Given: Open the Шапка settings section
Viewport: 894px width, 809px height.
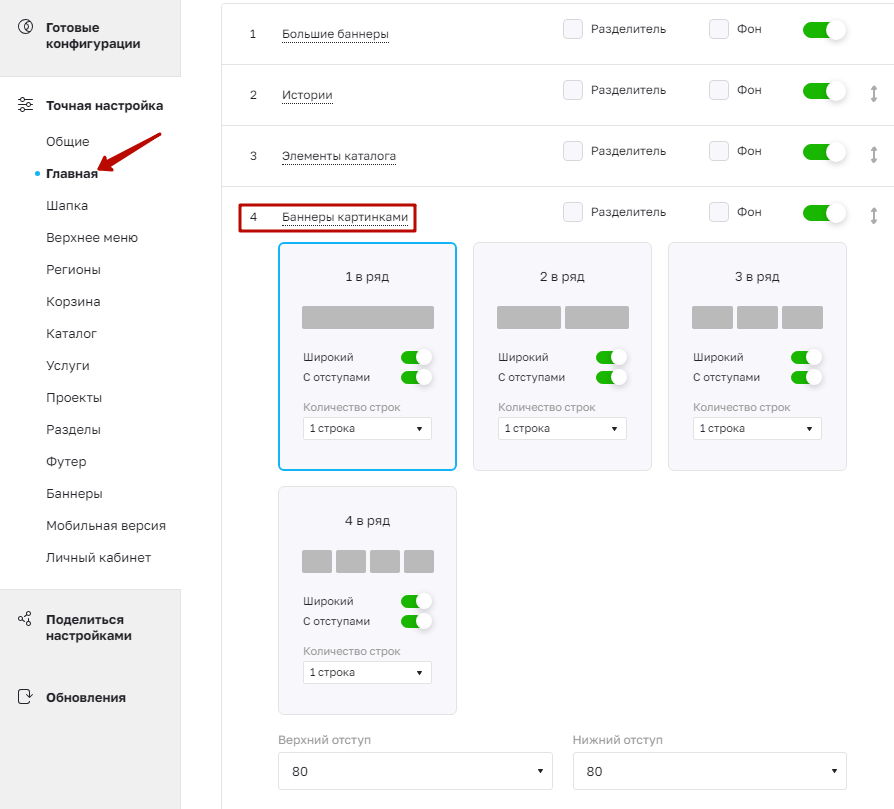Looking at the screenshot, I should [x=67, y=206].
